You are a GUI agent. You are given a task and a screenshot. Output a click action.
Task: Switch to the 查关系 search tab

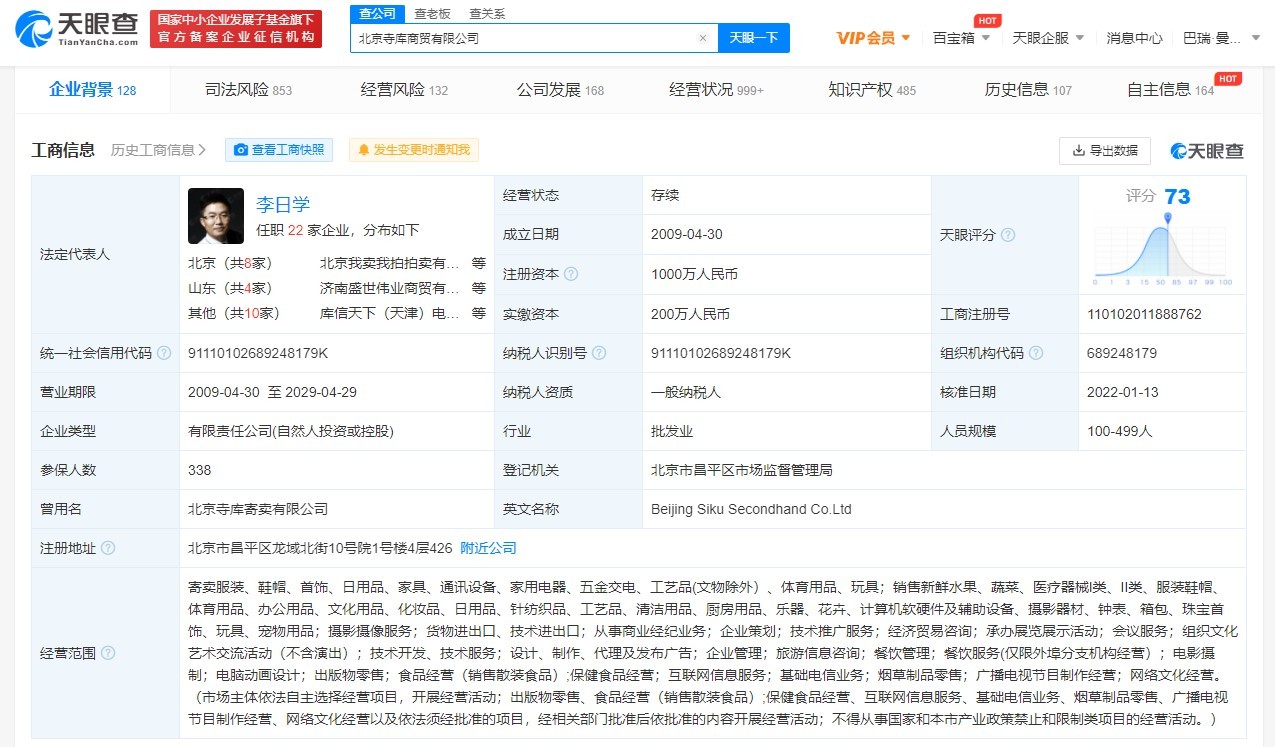tap(487, 13)
